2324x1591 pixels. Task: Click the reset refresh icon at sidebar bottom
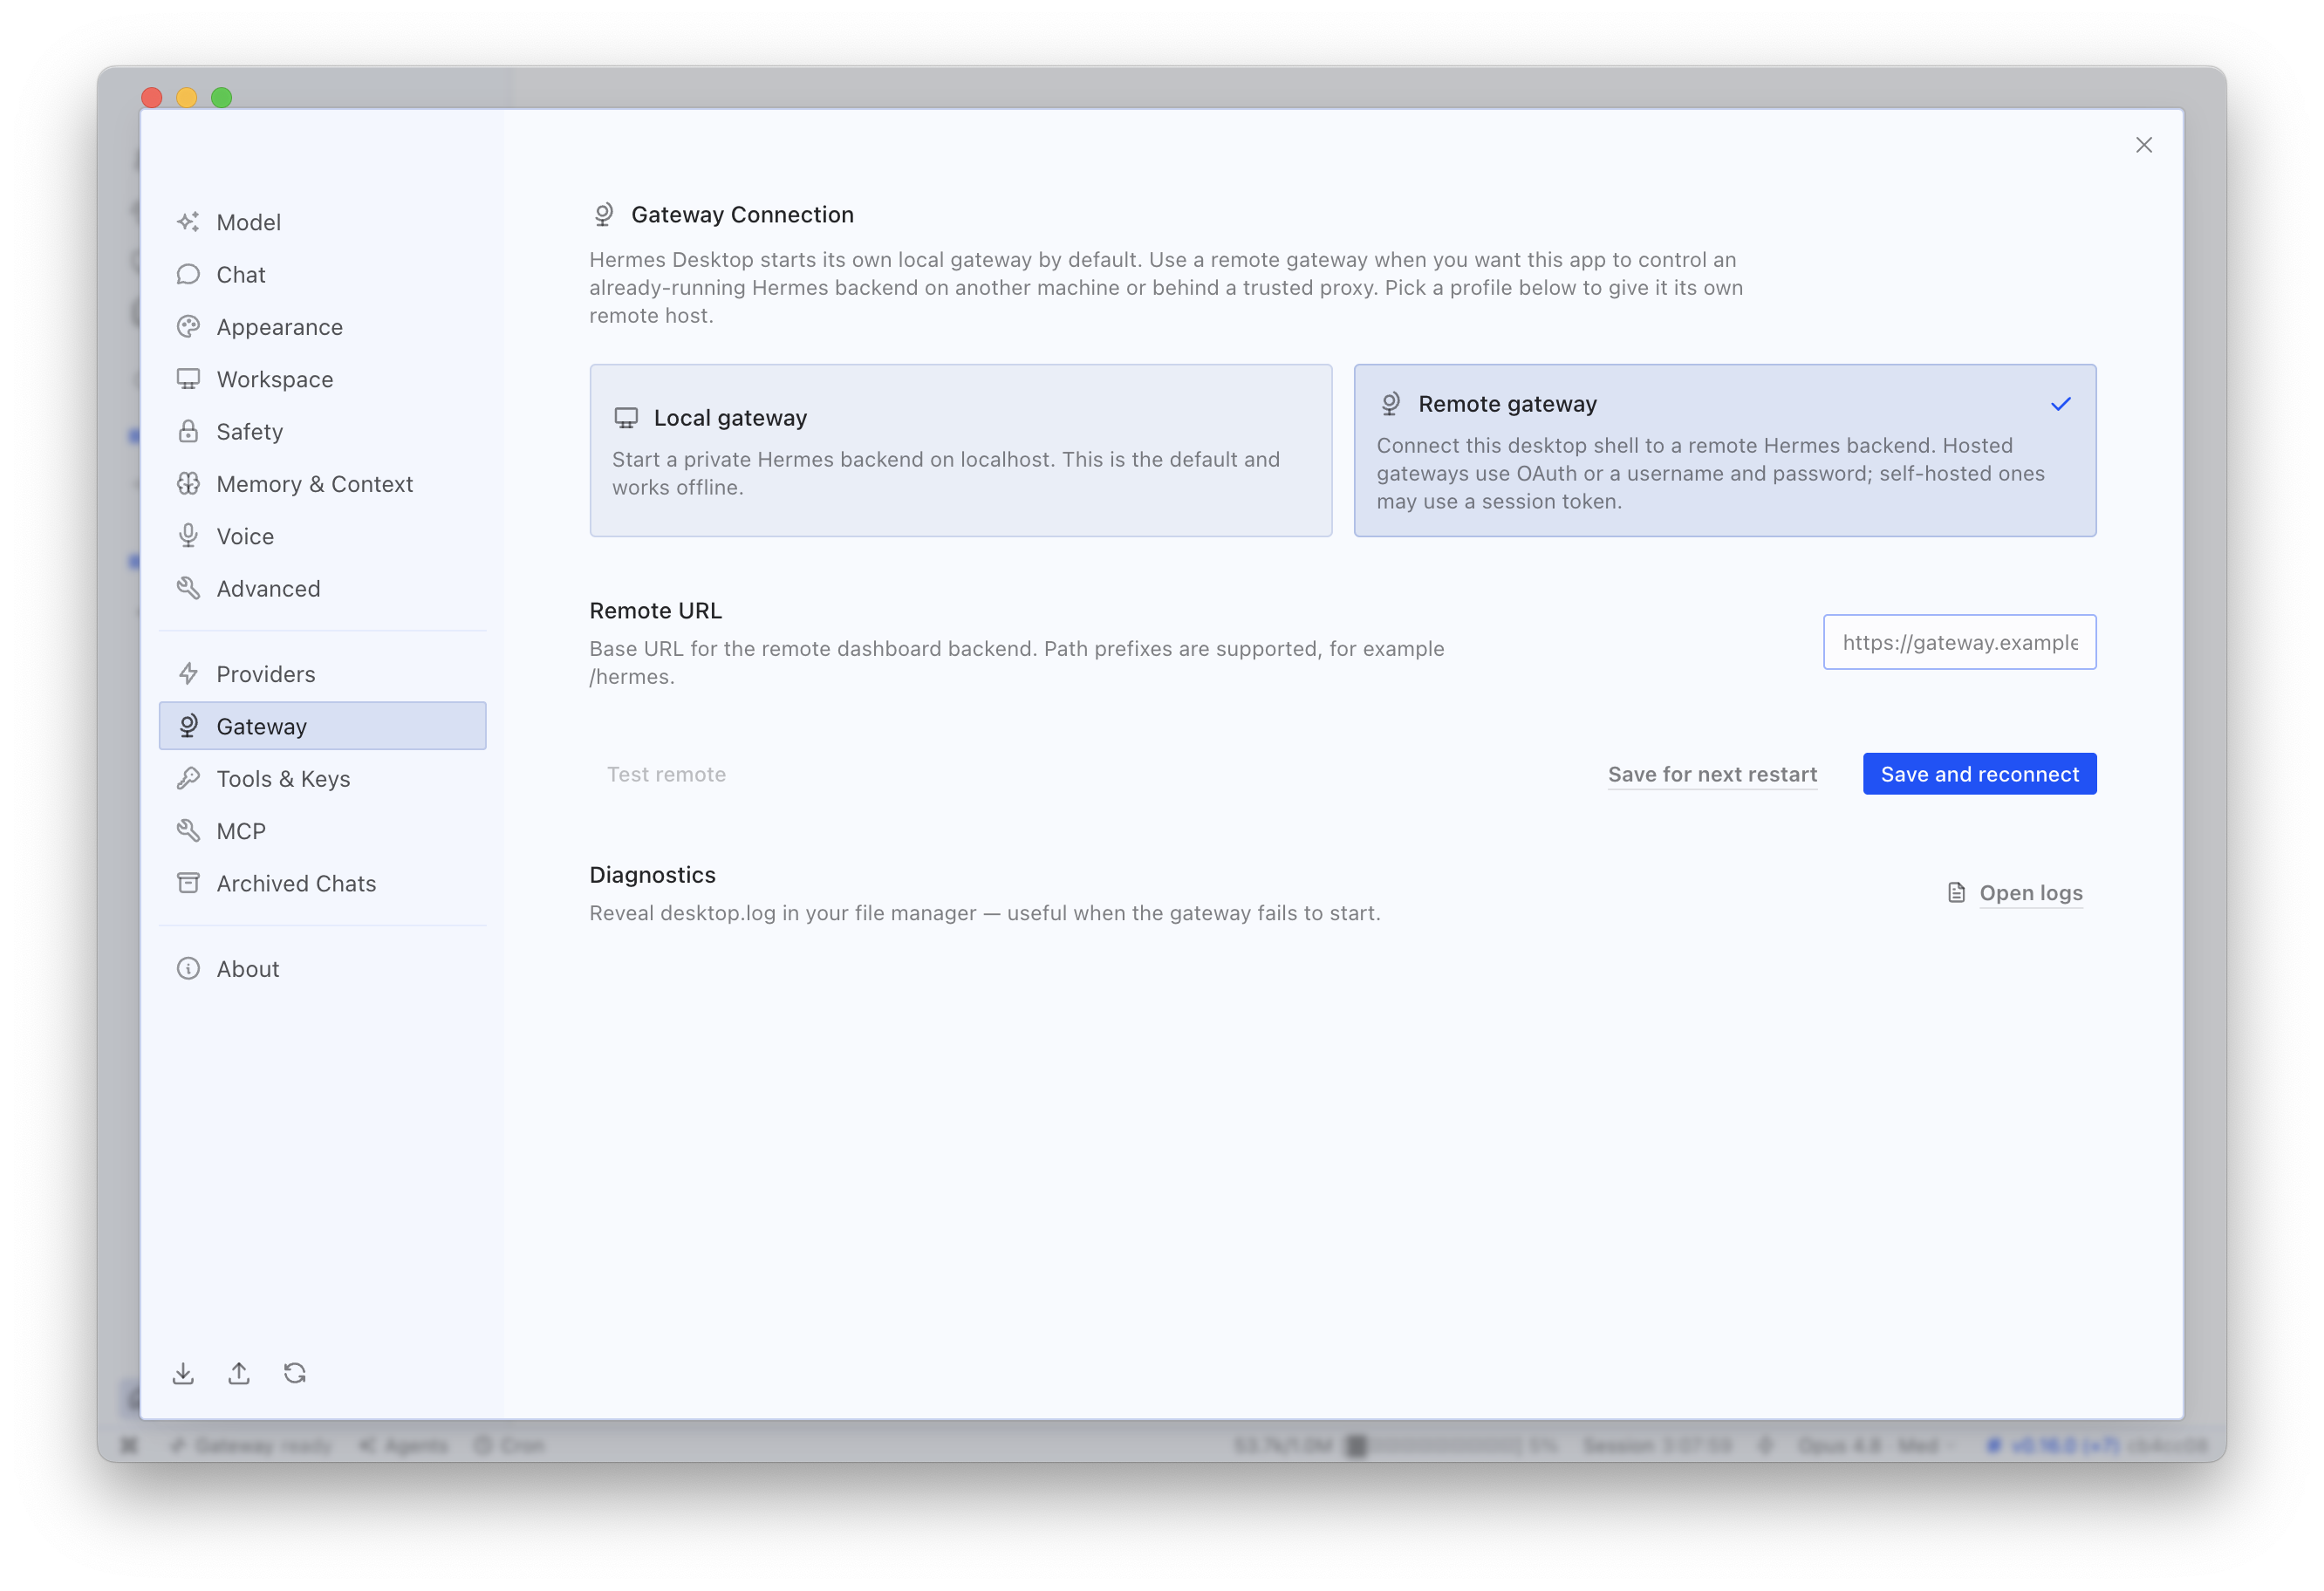(x=295, y=1373)
